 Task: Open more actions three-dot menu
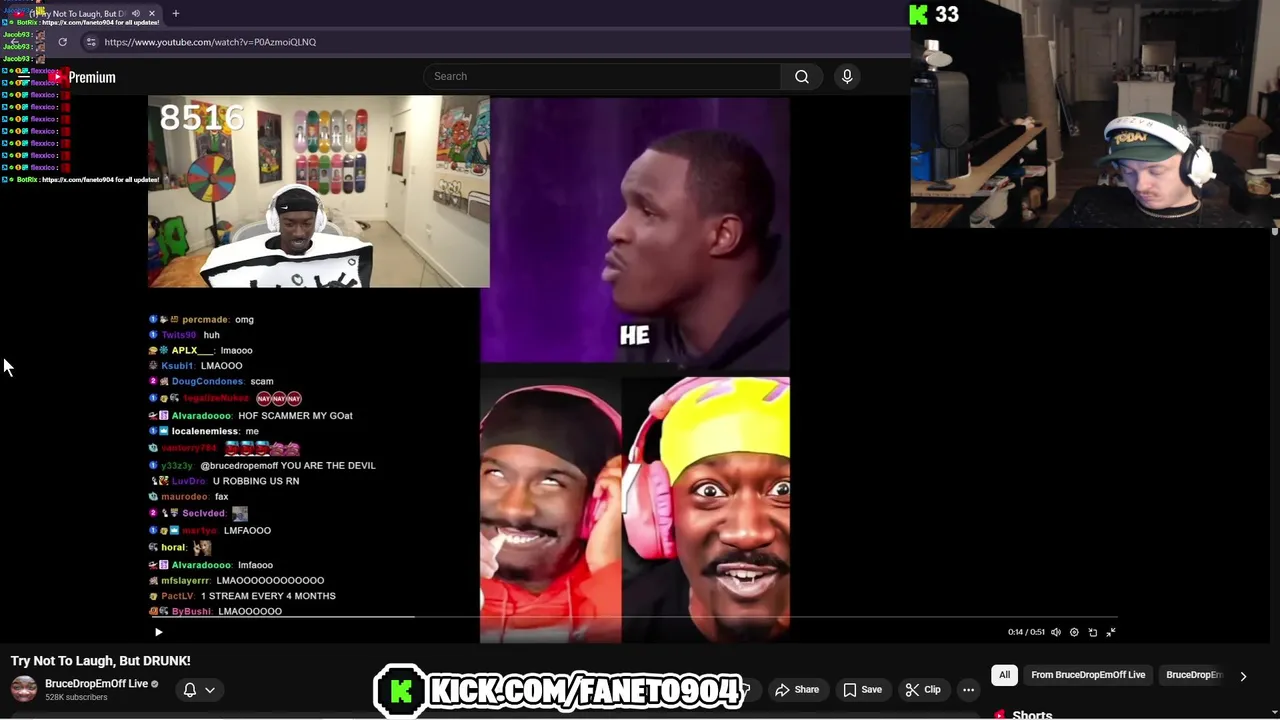[968, 689]
